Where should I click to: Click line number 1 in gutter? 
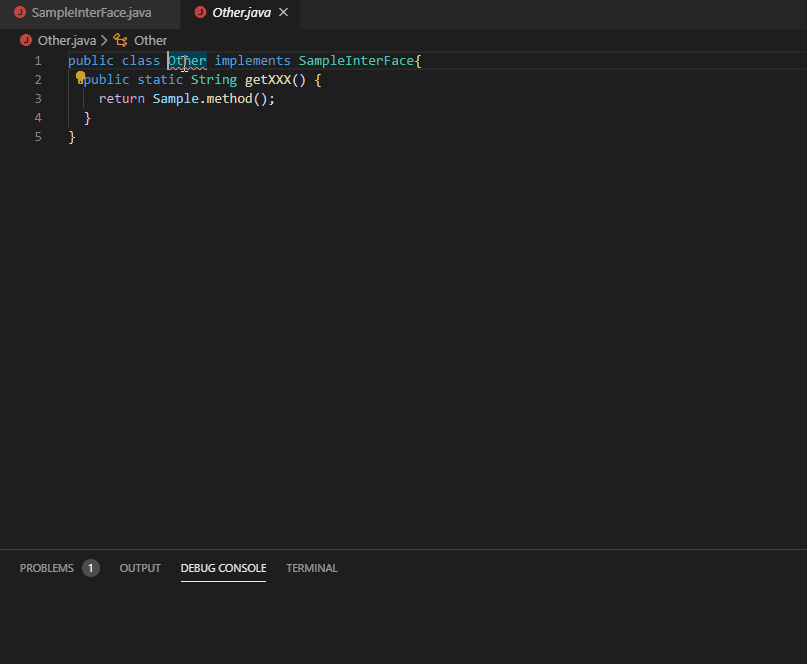pyautogui.click(x=38, y=61)
